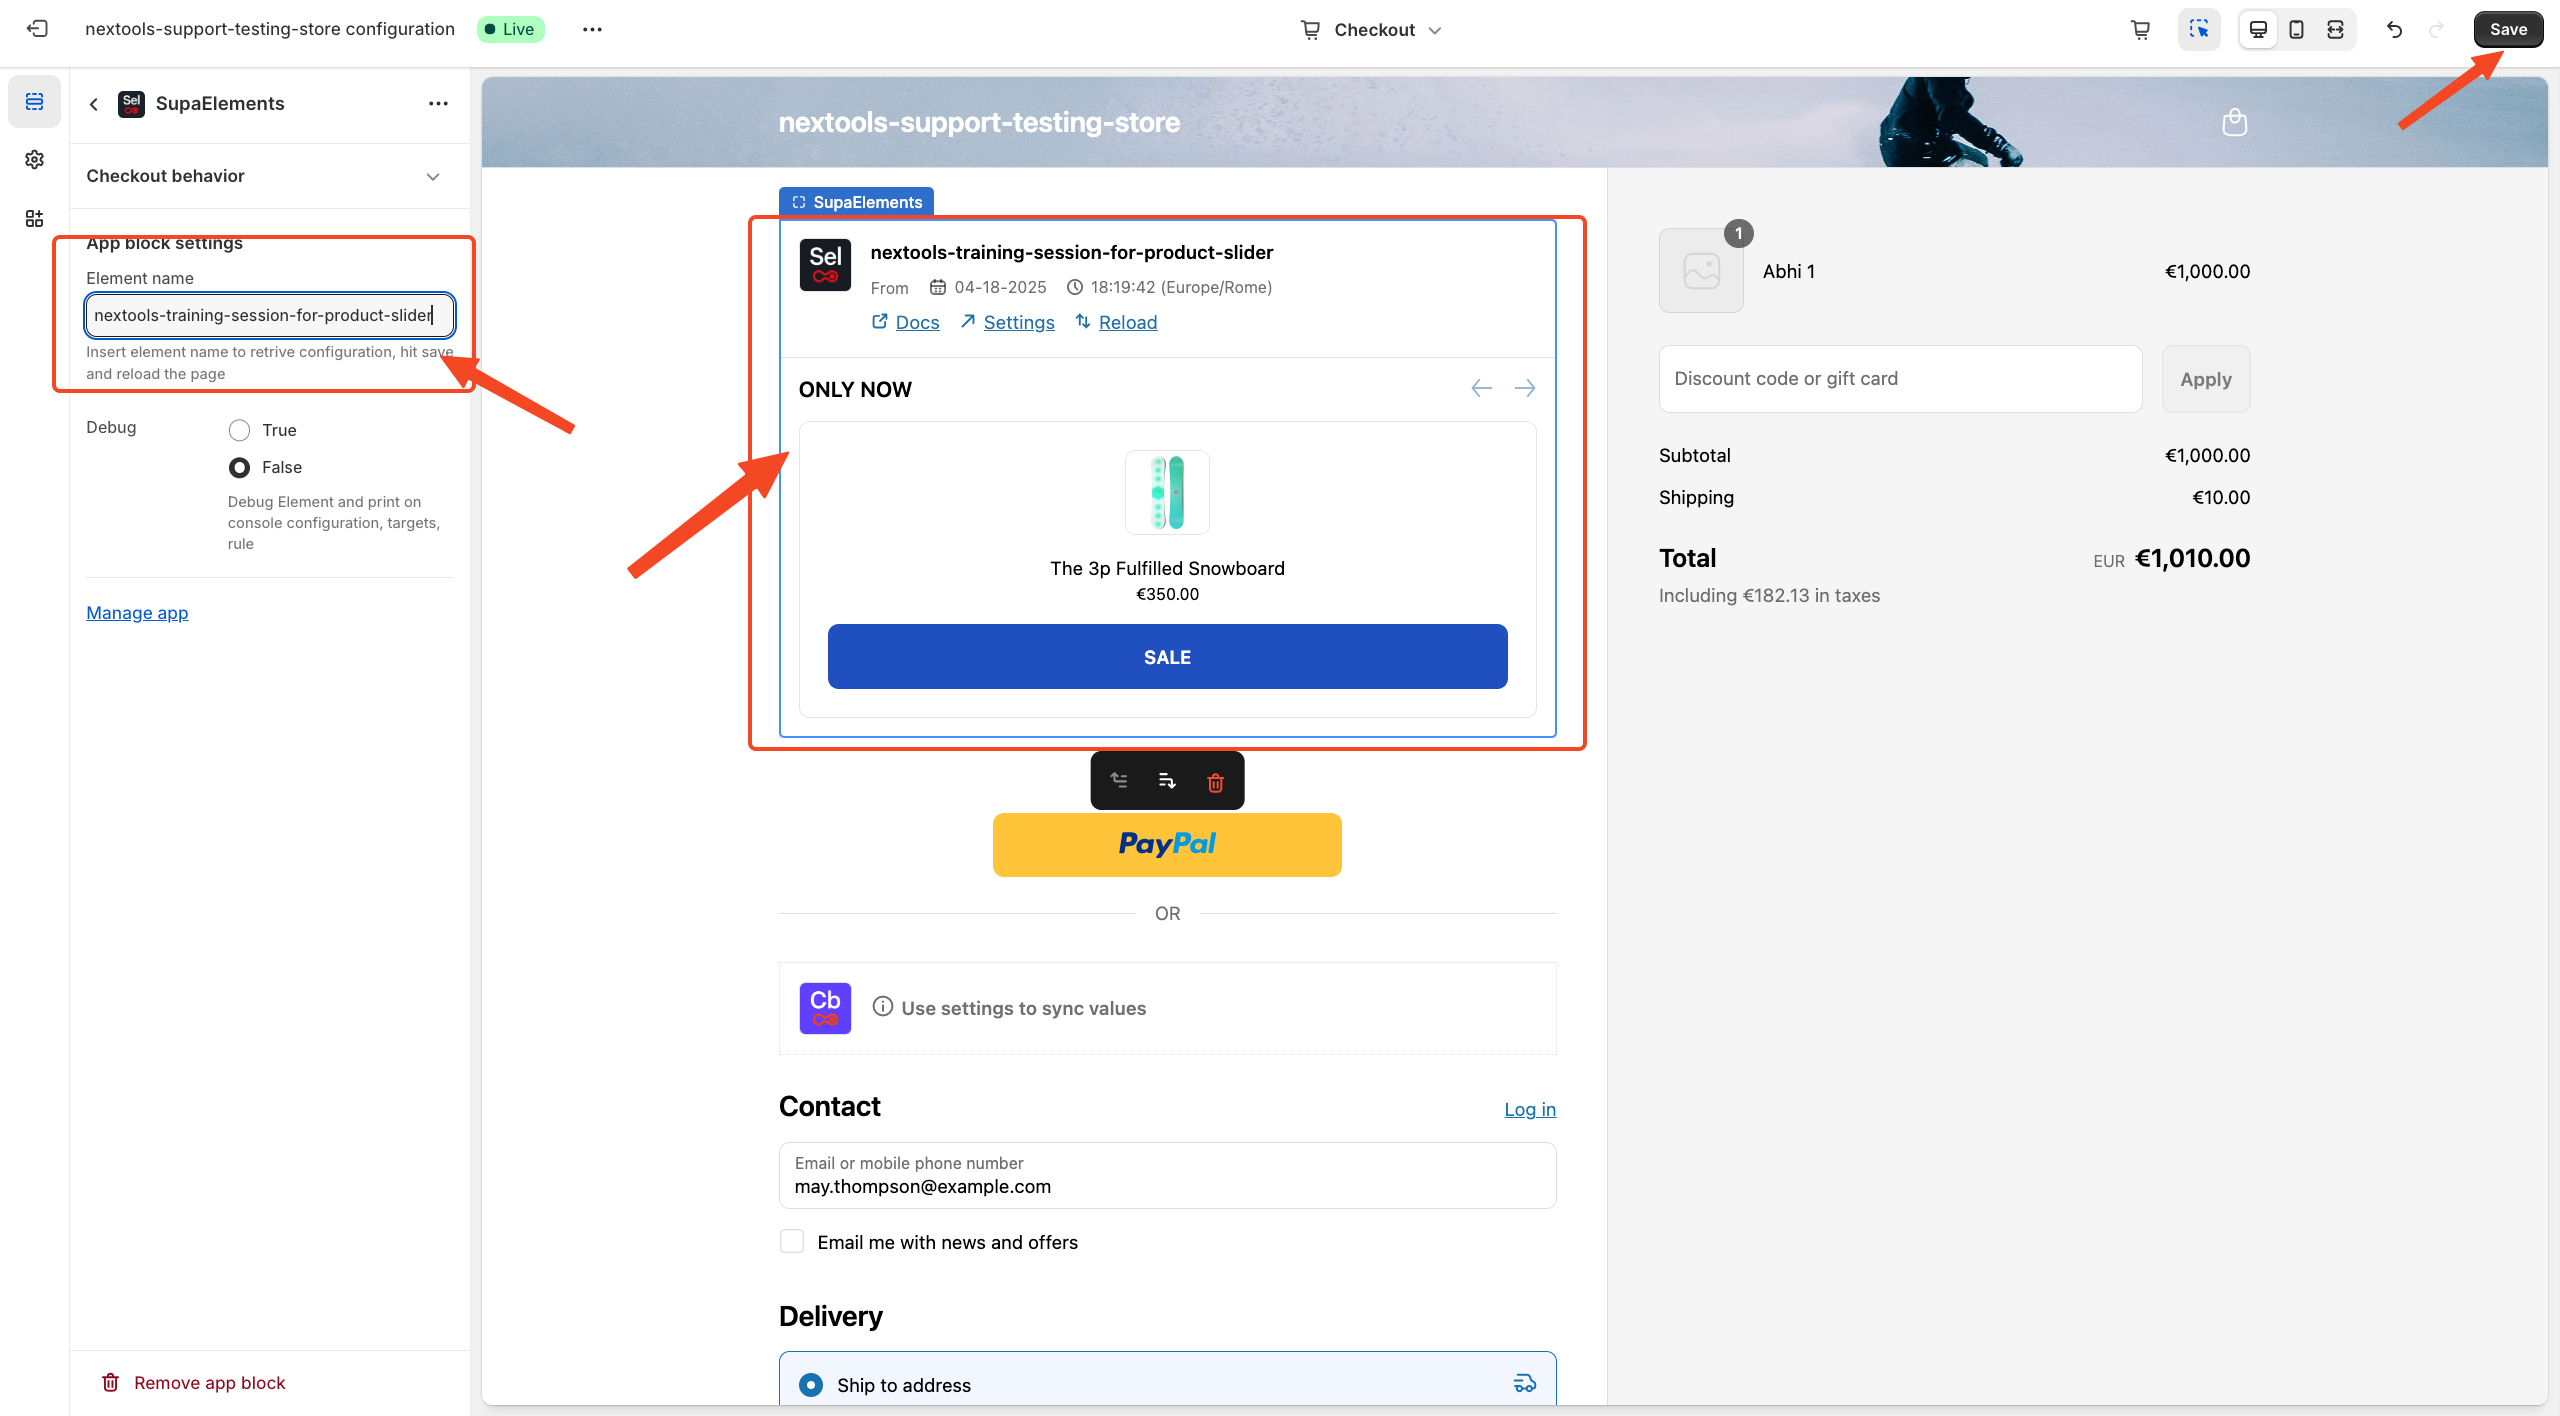Click the Live status badge
2560x1416 pixels.
pos(510,29)
